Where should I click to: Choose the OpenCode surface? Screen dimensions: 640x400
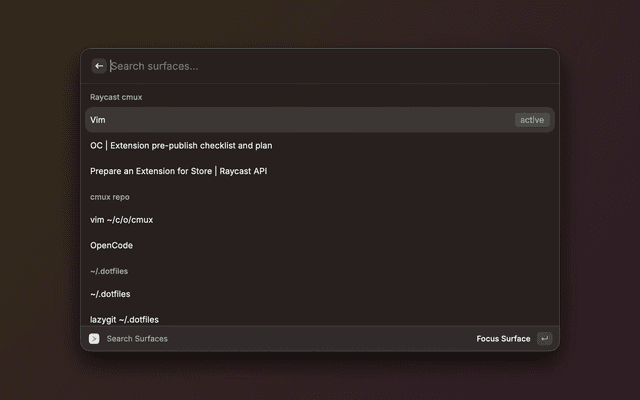(111, 245)
